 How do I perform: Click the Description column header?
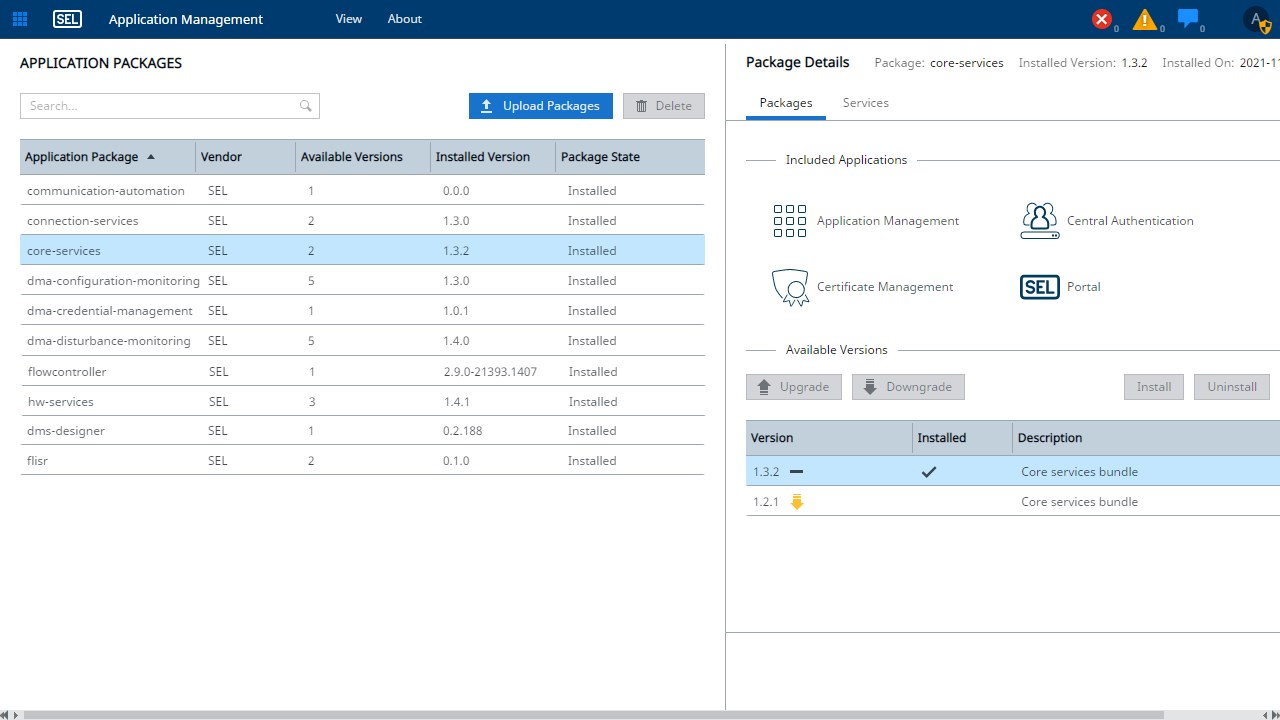tap(1146, 438)
